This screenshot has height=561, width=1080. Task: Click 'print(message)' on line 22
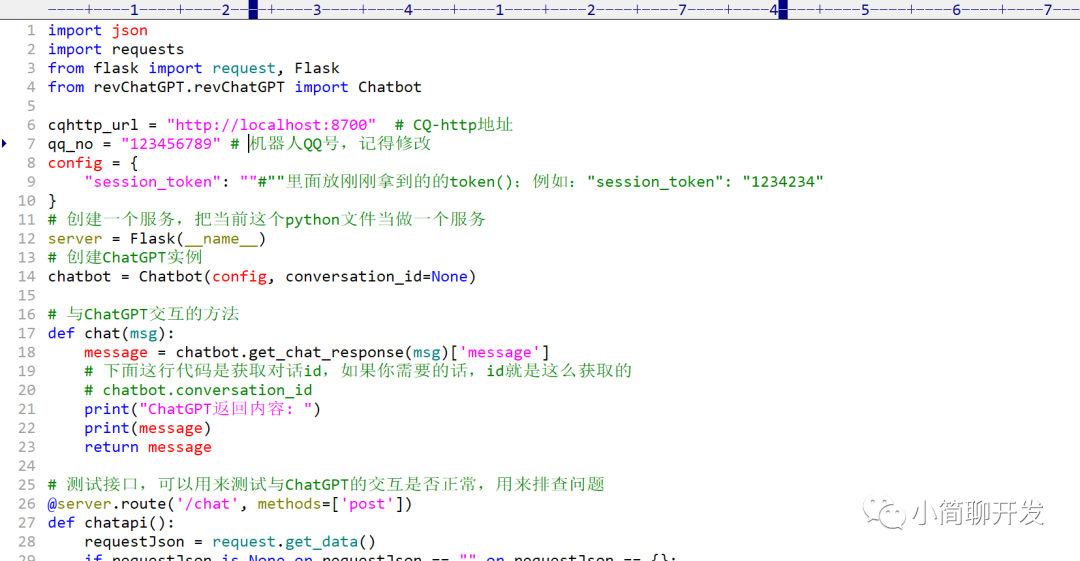coord(148,429)
